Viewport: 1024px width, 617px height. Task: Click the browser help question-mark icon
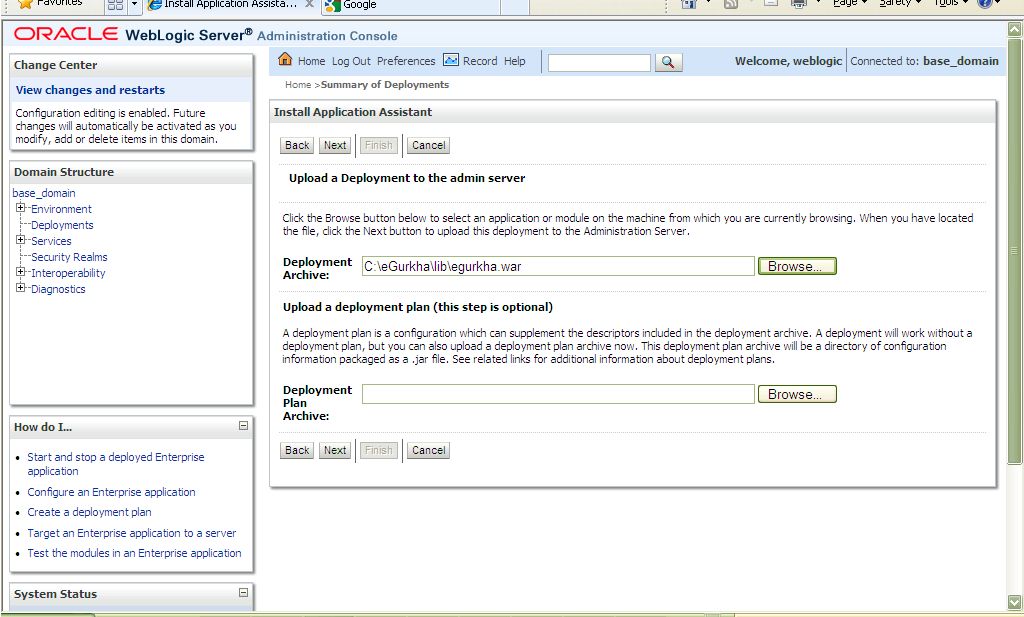pyautogui.click(x=985, y=3)
